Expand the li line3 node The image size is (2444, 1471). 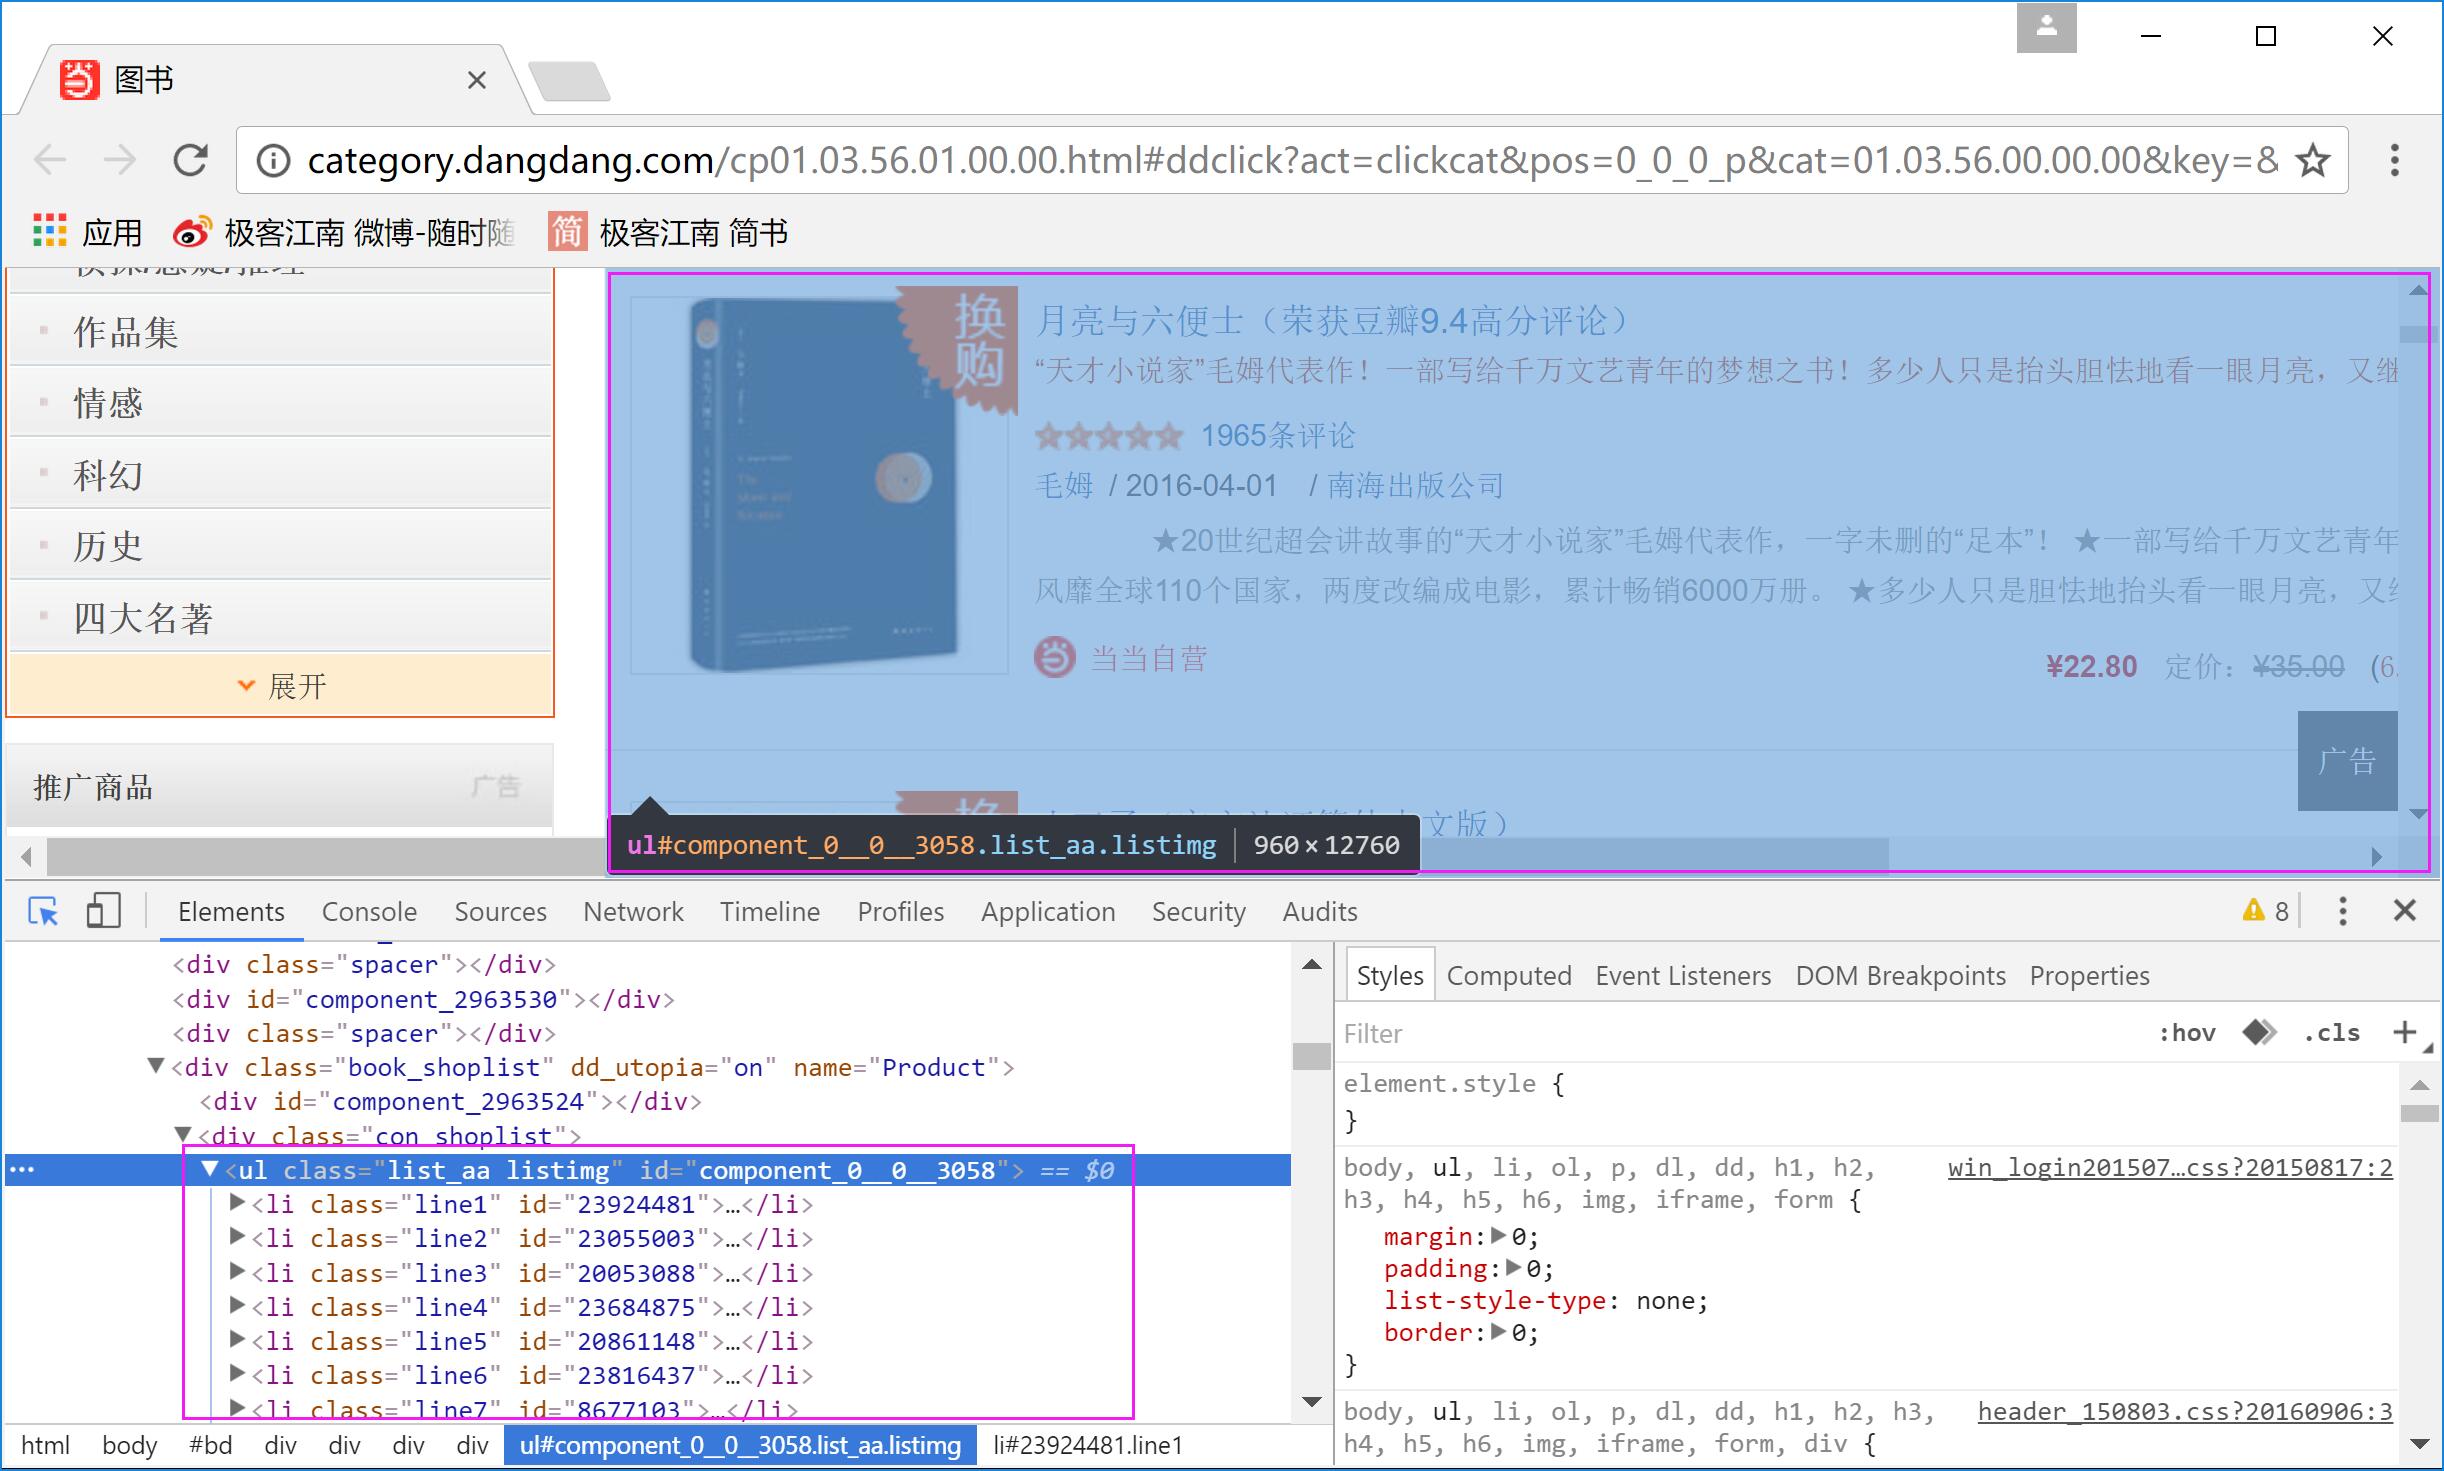tap(237, 1271)
